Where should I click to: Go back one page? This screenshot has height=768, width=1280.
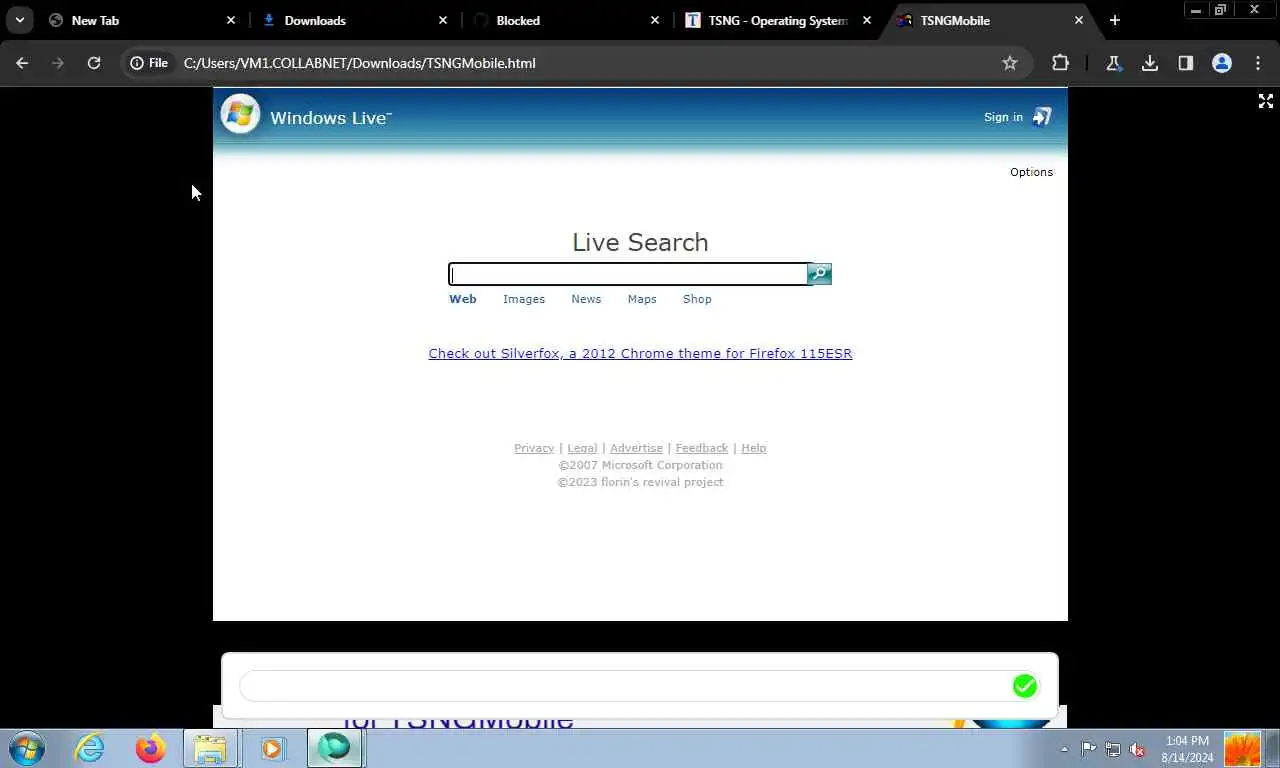(22, 63)
